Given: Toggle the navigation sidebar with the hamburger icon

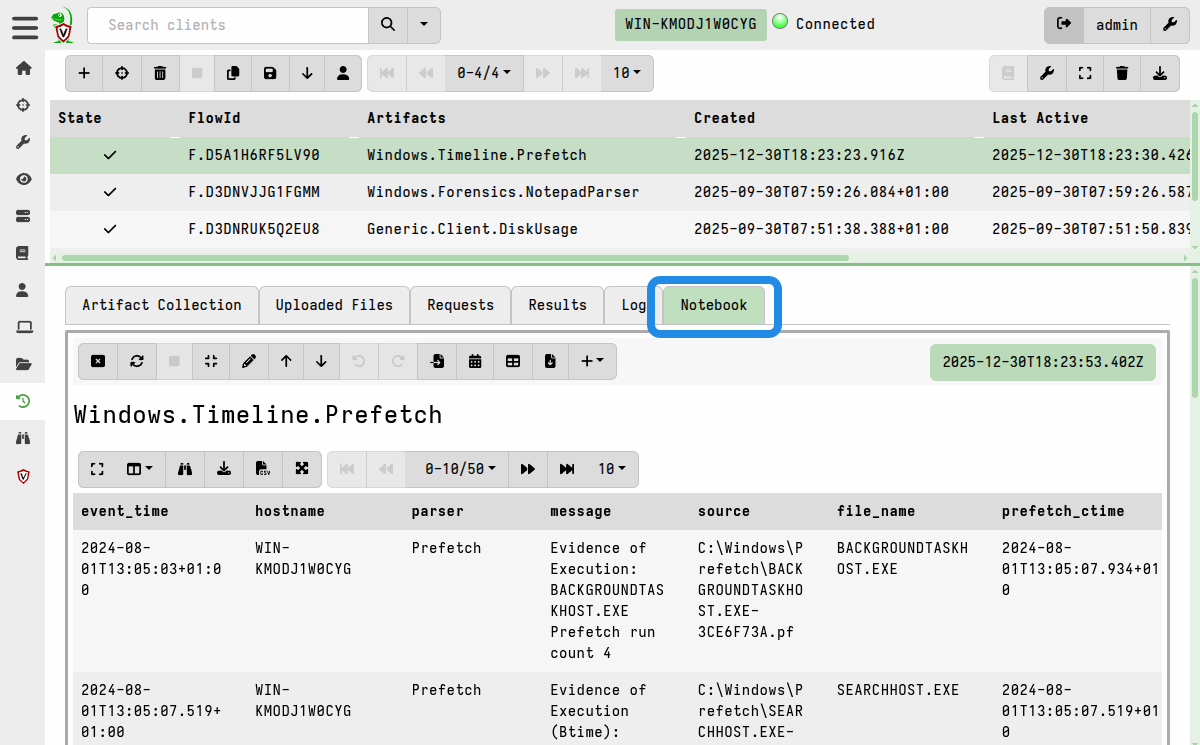Looking at the screenshot, I should click(25, 27).
